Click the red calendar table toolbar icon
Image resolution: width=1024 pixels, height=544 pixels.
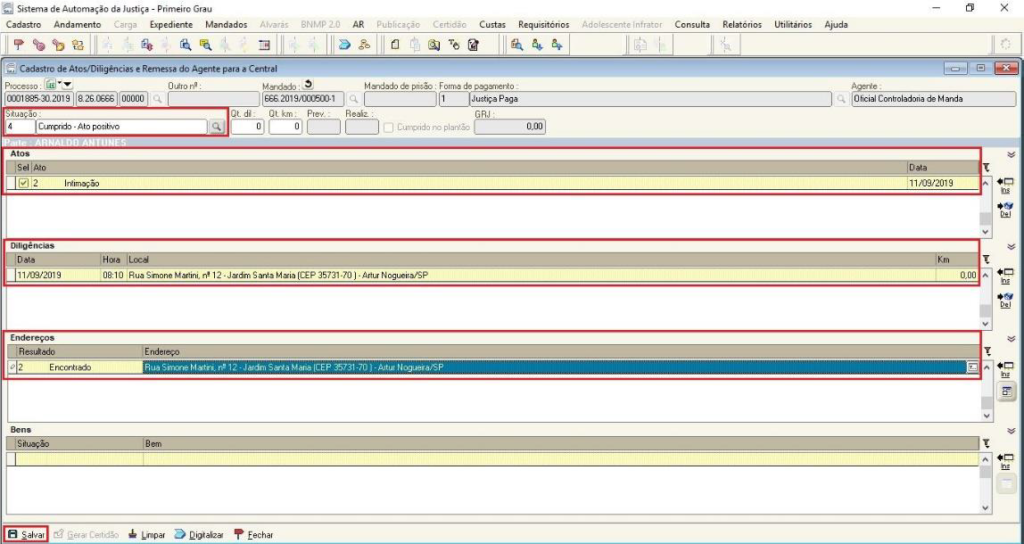[264, 44]
